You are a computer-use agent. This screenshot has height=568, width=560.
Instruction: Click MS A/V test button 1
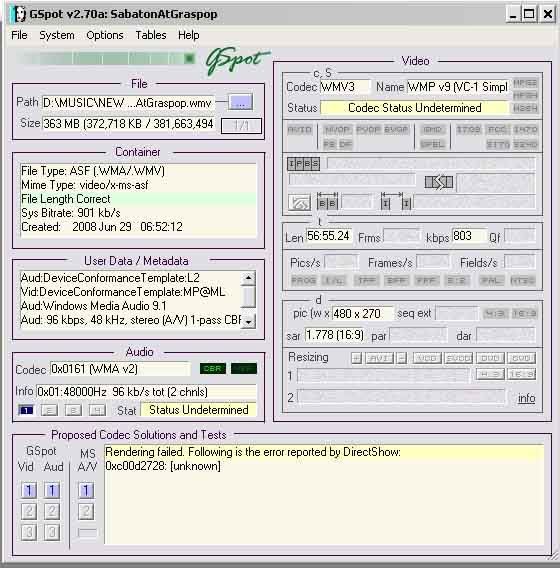86,490
